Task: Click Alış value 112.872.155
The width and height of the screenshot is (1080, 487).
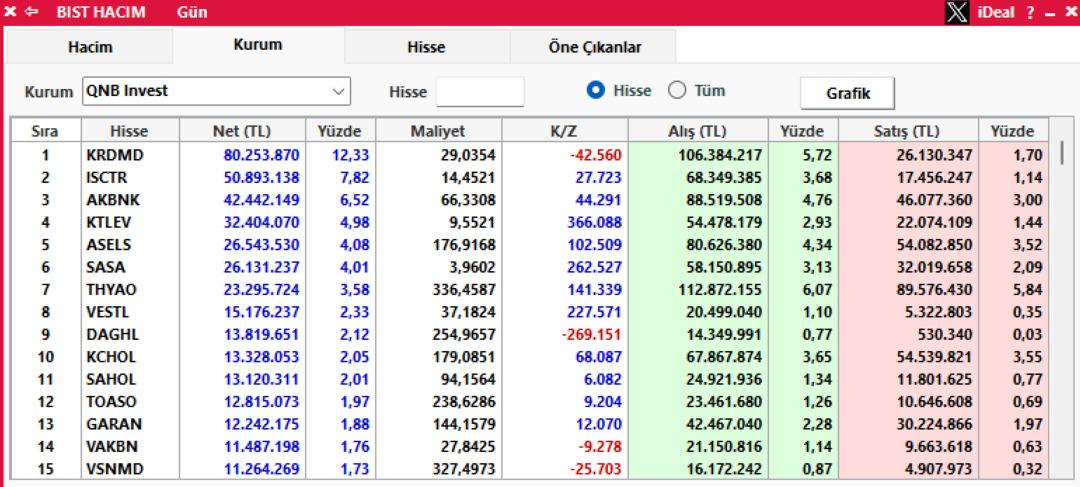Action: coord(718,290)
